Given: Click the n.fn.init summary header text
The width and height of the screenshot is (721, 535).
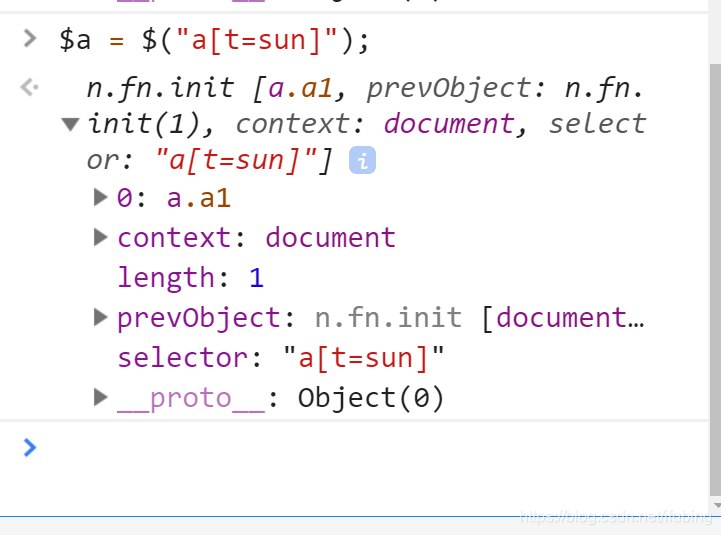Looking at the screenshot, I should pyautogui.click(x=366, y=124).
